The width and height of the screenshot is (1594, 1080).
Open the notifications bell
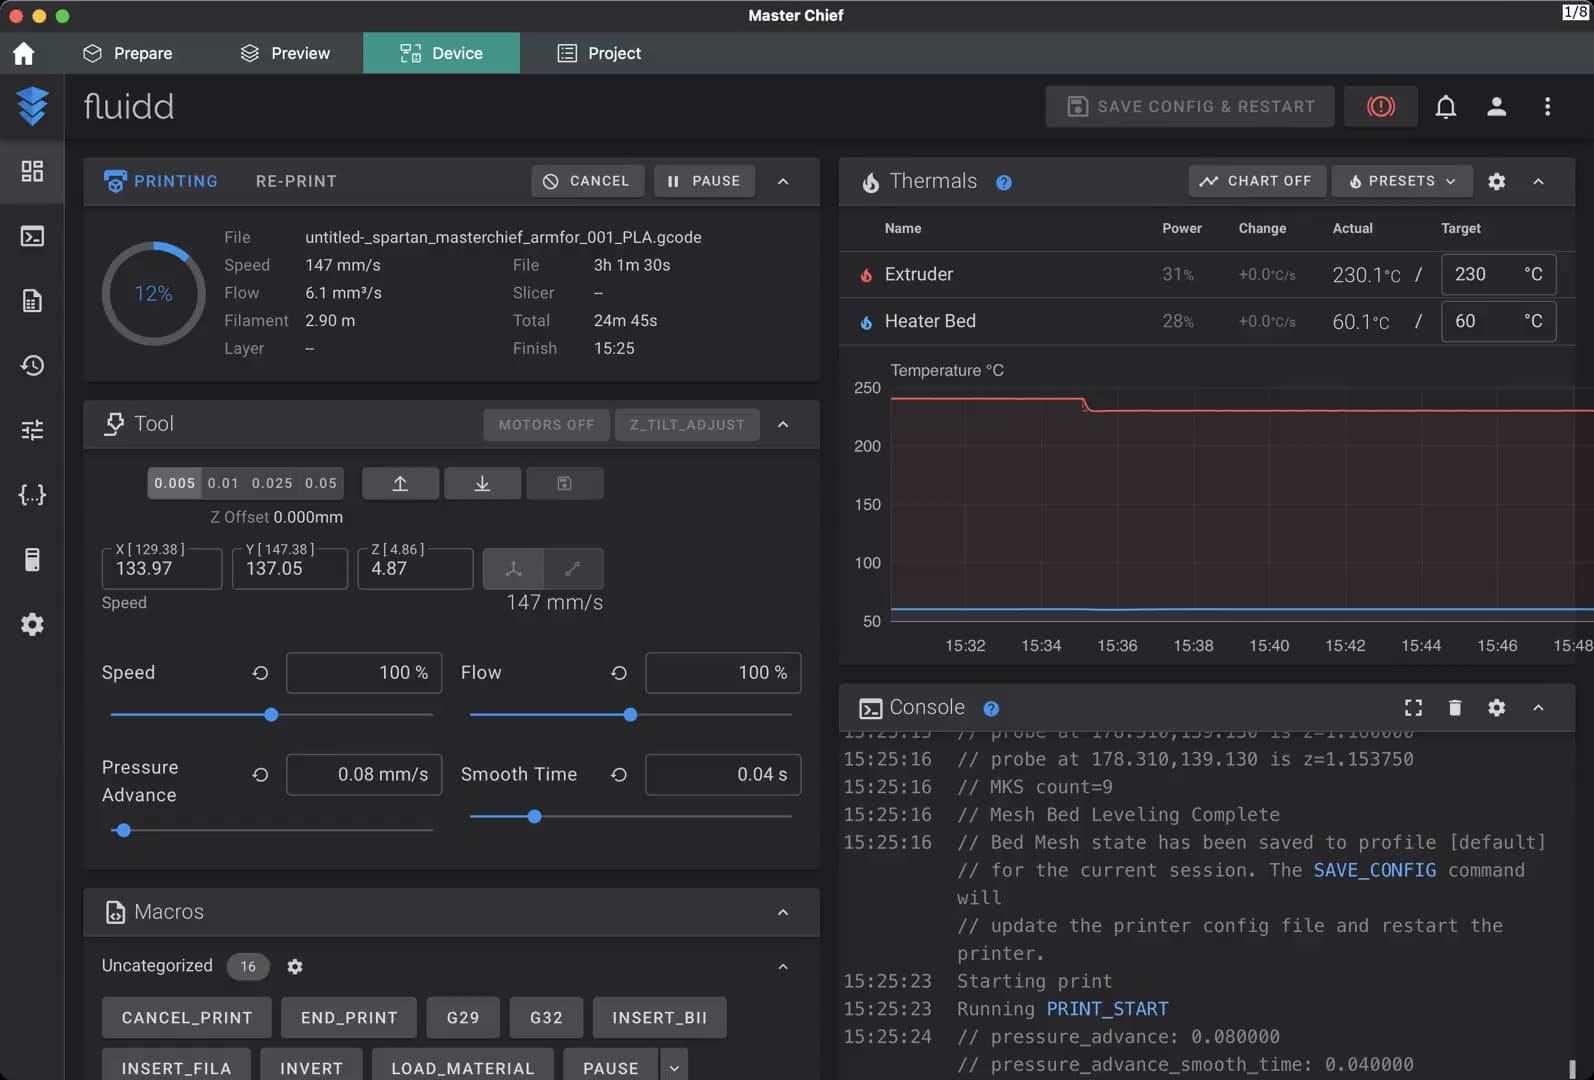tap(1445, 106)
